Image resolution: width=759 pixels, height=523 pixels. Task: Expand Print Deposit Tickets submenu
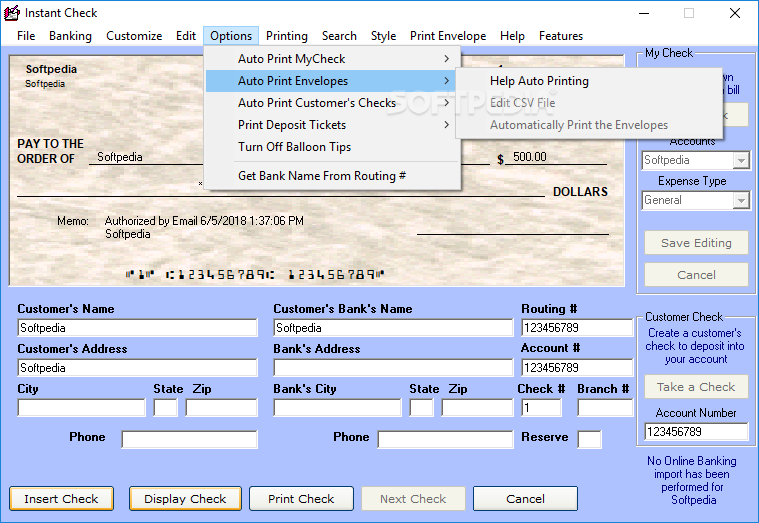tap(332, 125)
